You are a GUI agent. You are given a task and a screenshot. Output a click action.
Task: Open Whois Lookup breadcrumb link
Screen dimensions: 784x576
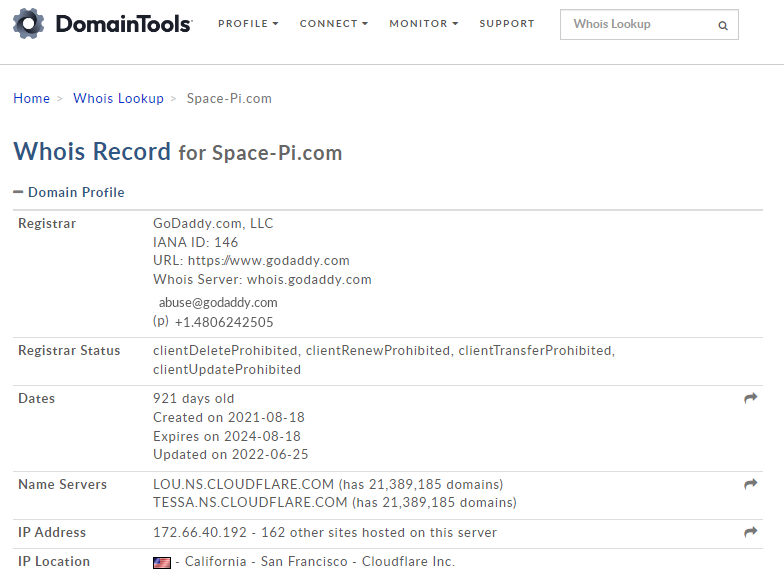click(x=118, y=98)
